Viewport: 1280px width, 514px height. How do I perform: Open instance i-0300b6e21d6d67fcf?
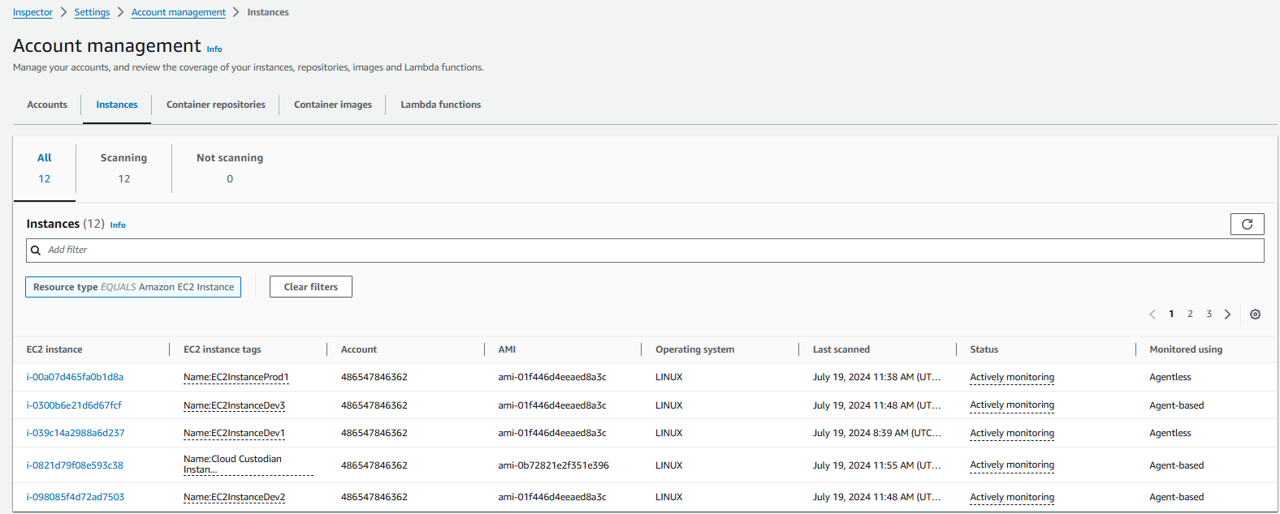[x=74, y=405]
